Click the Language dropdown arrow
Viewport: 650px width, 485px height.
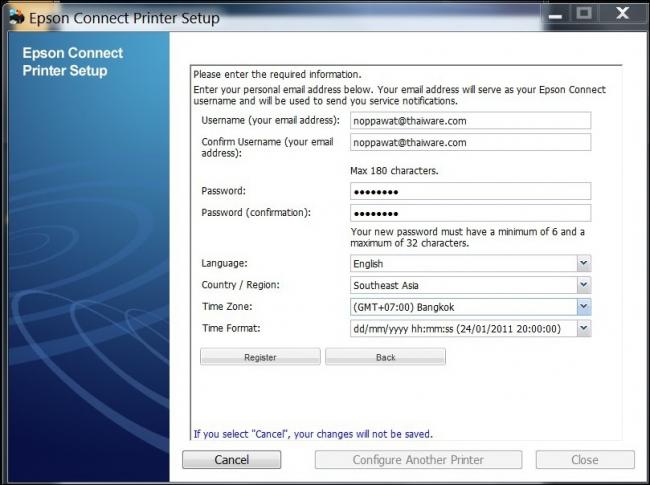584,263
